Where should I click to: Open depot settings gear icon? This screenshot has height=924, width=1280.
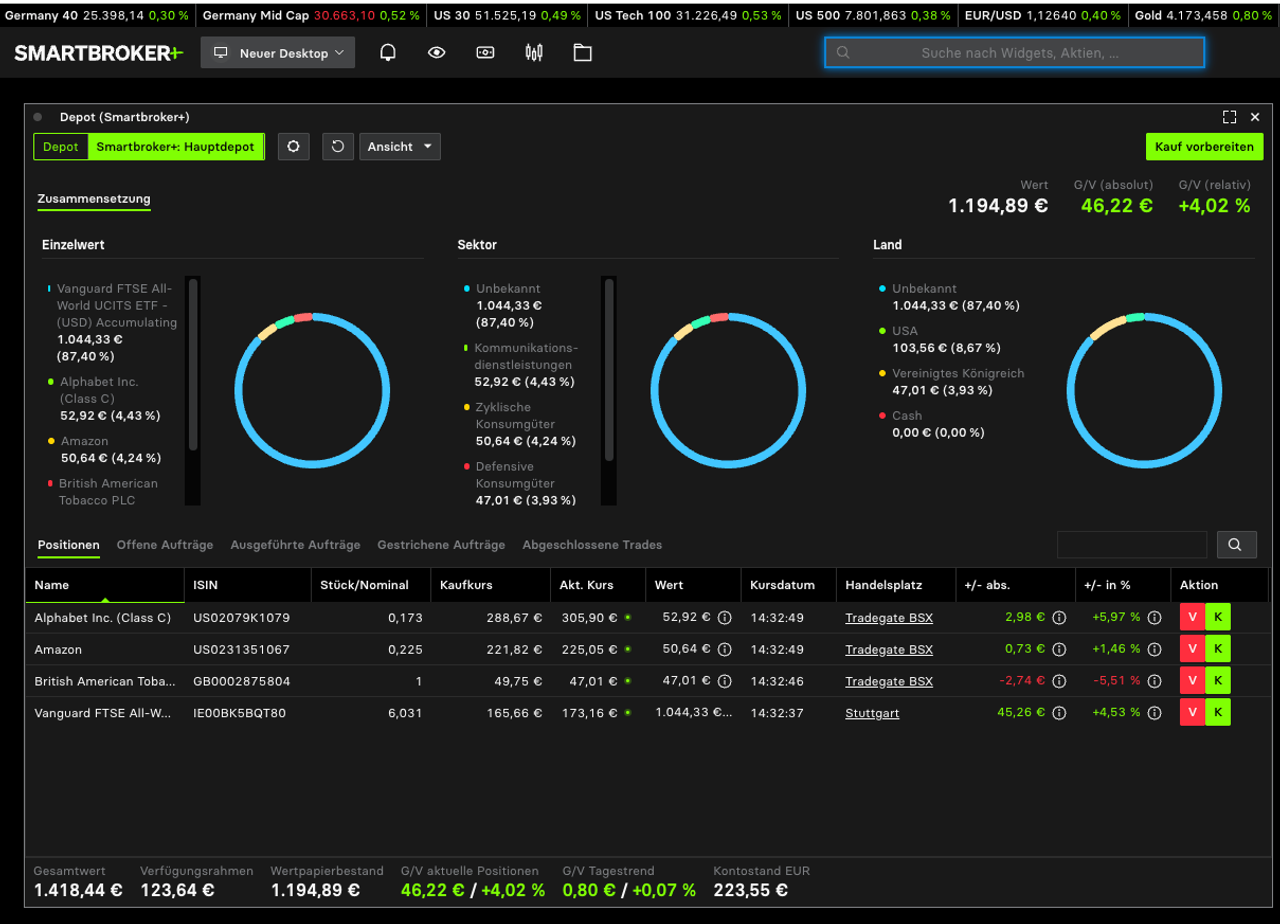click(293, 147)
